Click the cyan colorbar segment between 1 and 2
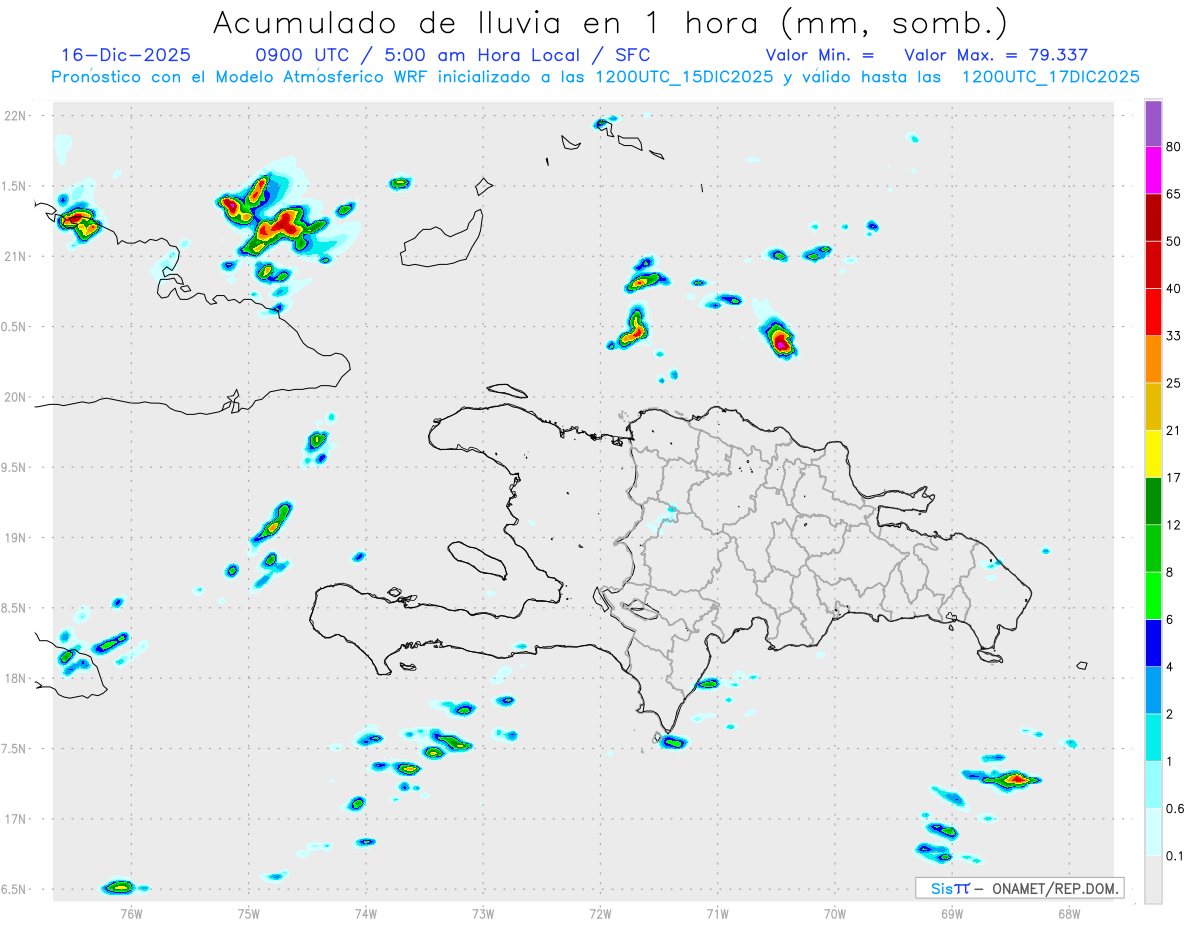 [1153, 738]
